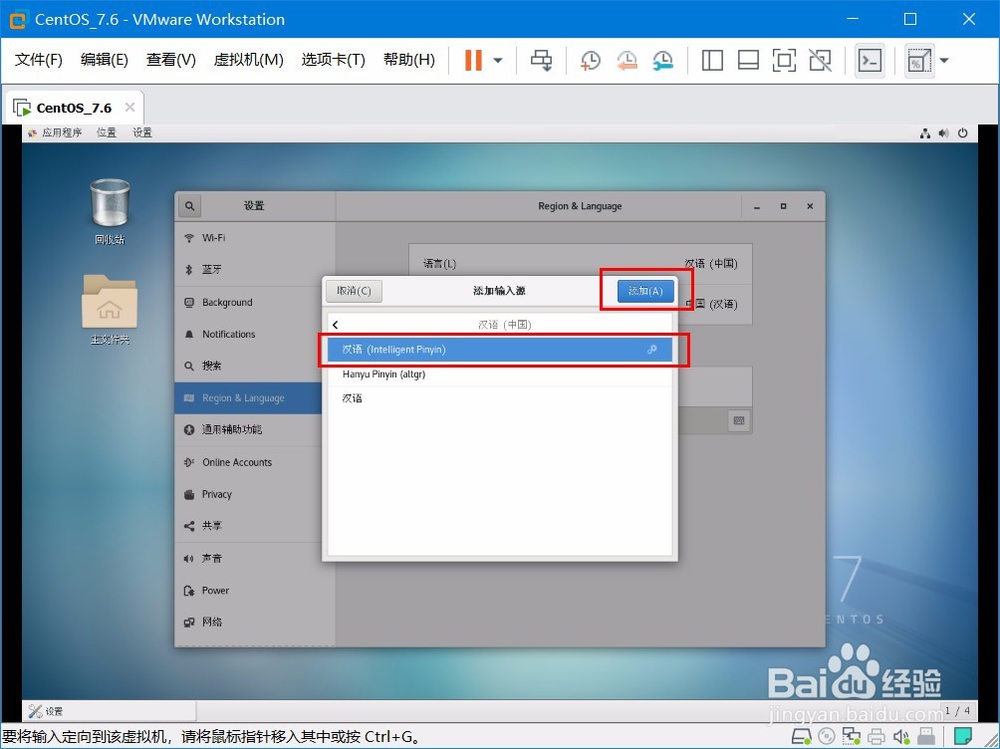Click the network adapter icon in VMware status bar
The image size is (1000, 749).
coord(851,737)
